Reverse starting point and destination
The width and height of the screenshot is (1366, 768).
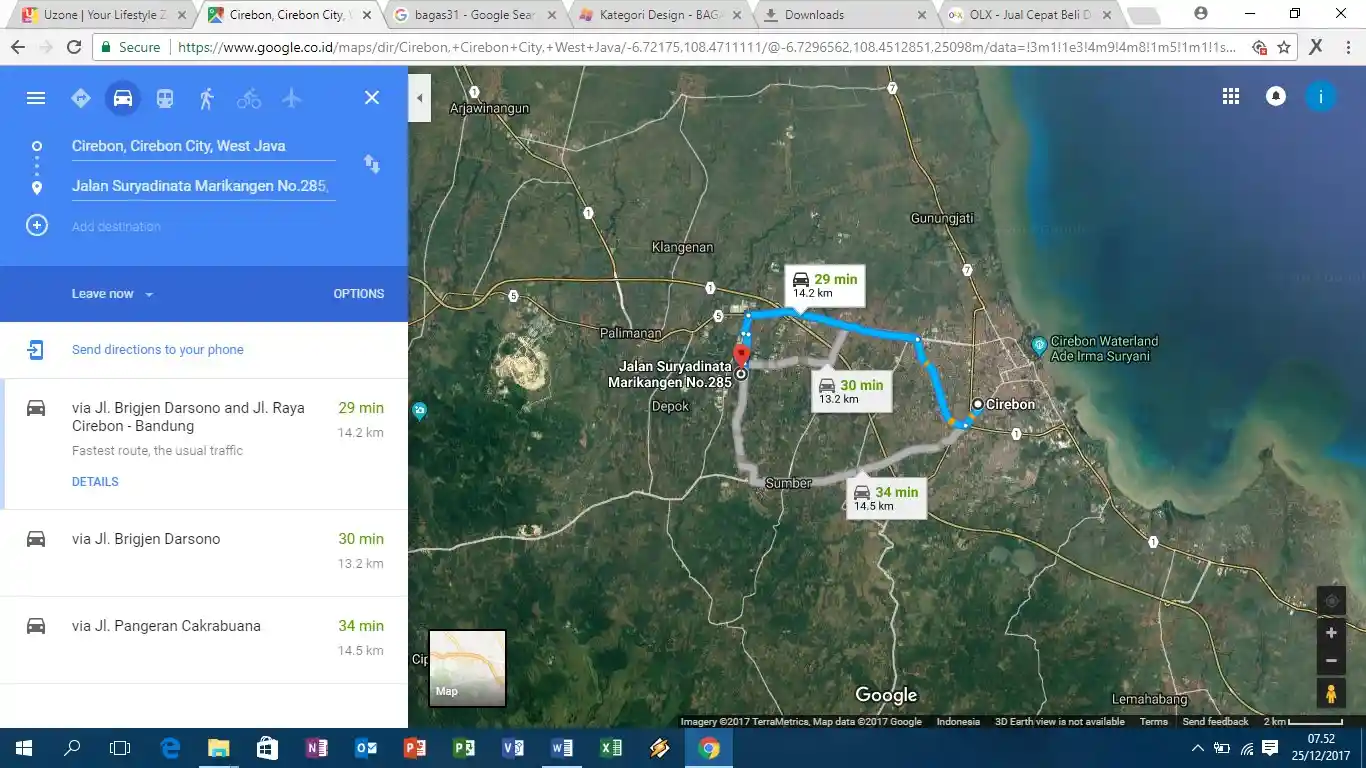tap(372, 164)
